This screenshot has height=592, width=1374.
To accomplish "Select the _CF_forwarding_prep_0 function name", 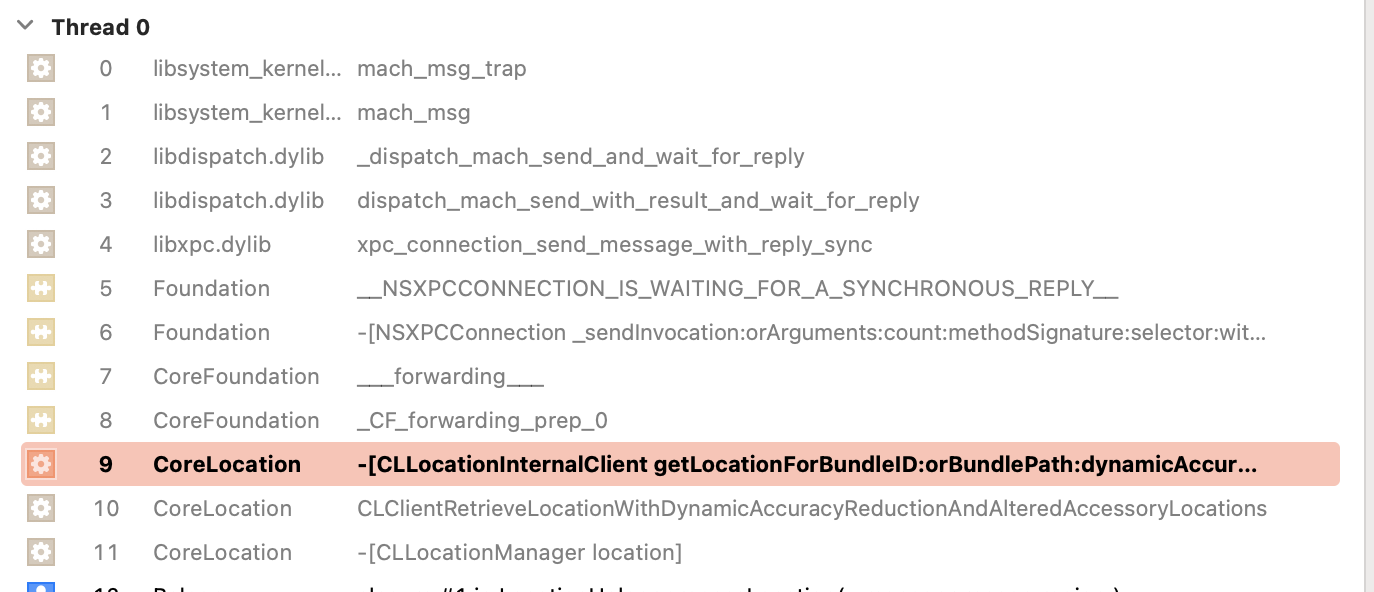I will 482,421.
